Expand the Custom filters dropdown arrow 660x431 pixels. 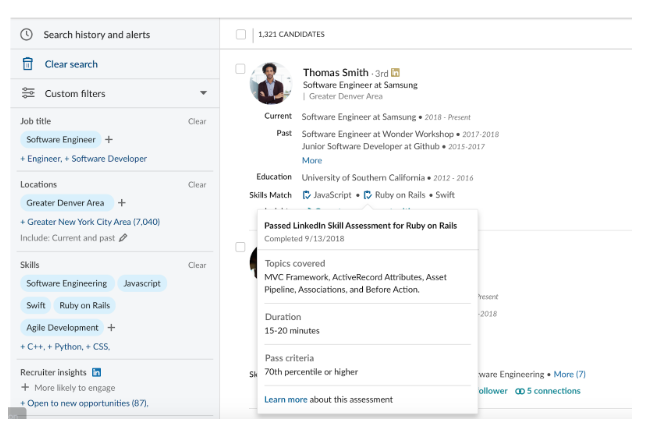pyautogui.click(x=203, y=93)
